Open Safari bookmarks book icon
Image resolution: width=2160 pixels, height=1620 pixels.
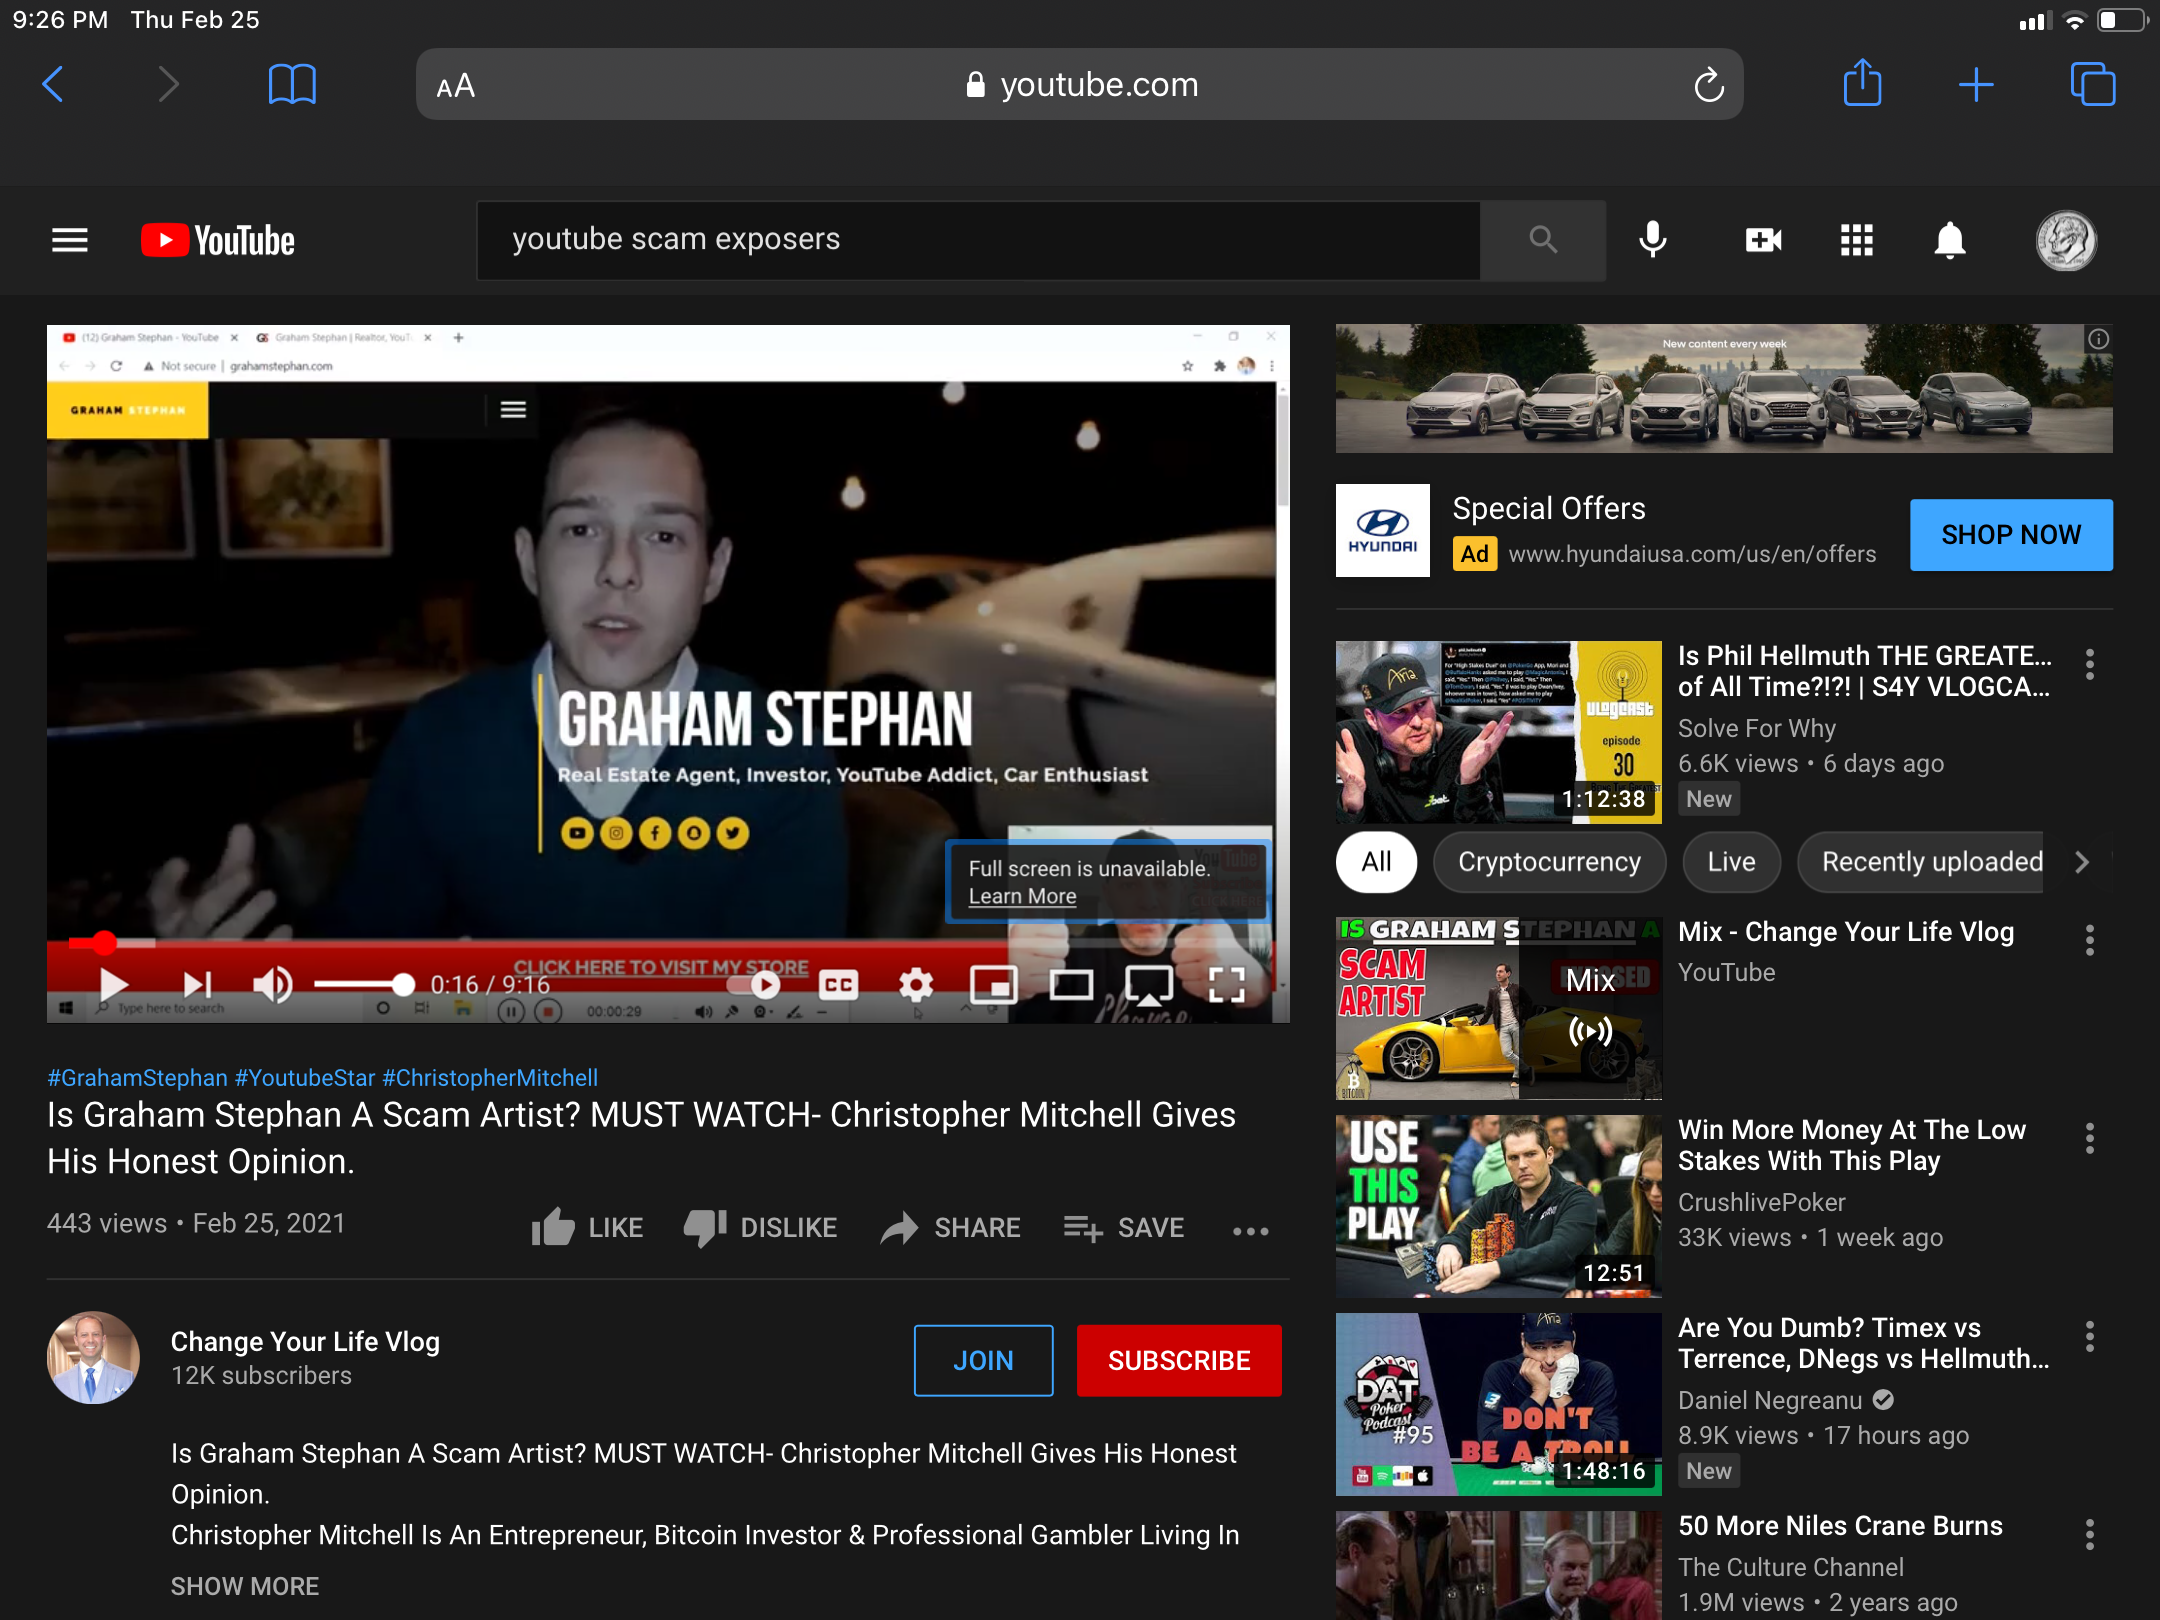coord(292,85)
